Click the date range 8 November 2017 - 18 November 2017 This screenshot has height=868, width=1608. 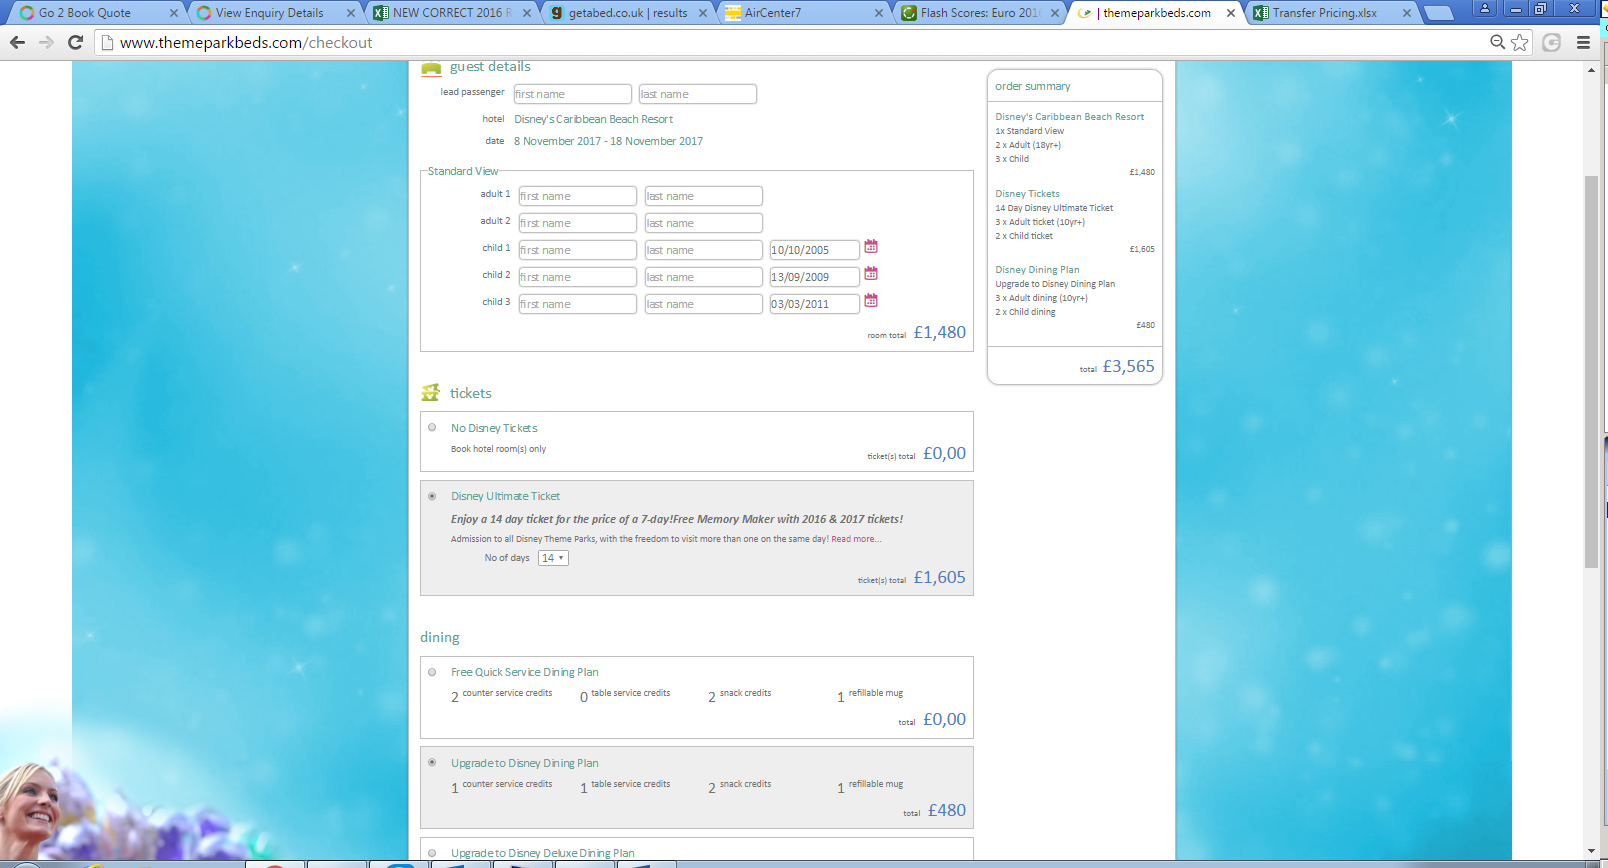[608, 141]
